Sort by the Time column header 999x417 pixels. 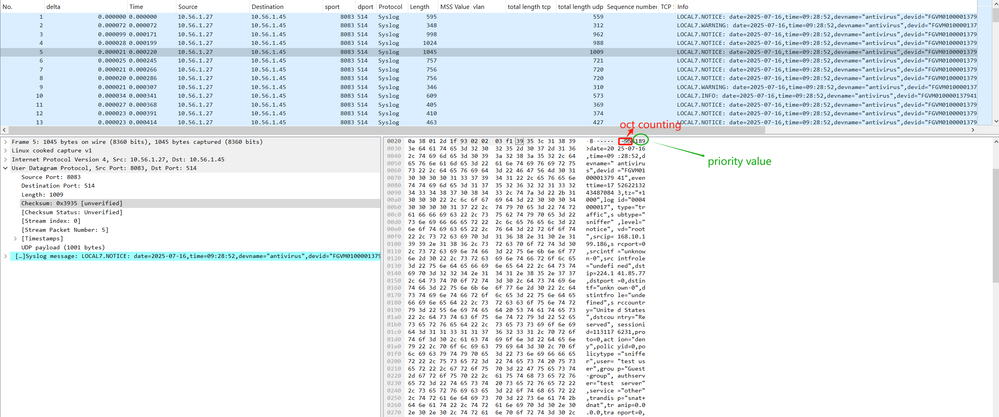pyautogui.click(x=152, y=6)
